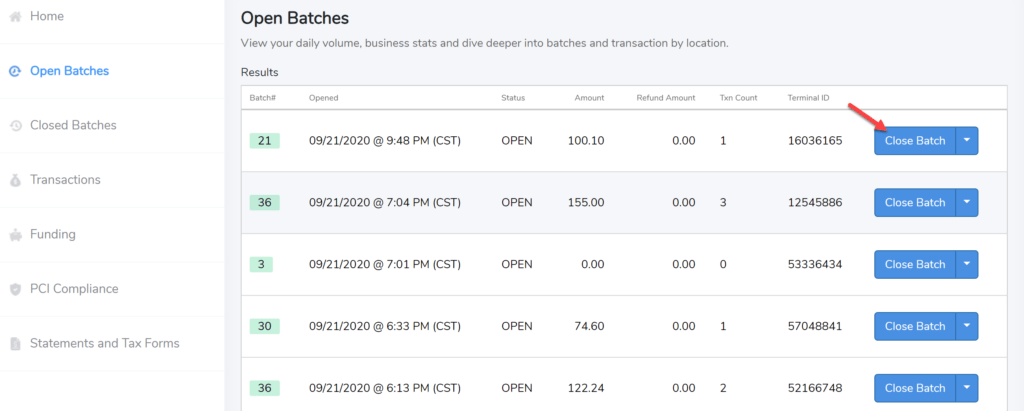The height and width of the screenshot is (411, 1024).
Task: Click the Funding piggy bank icon
Action: pos(16,235)
